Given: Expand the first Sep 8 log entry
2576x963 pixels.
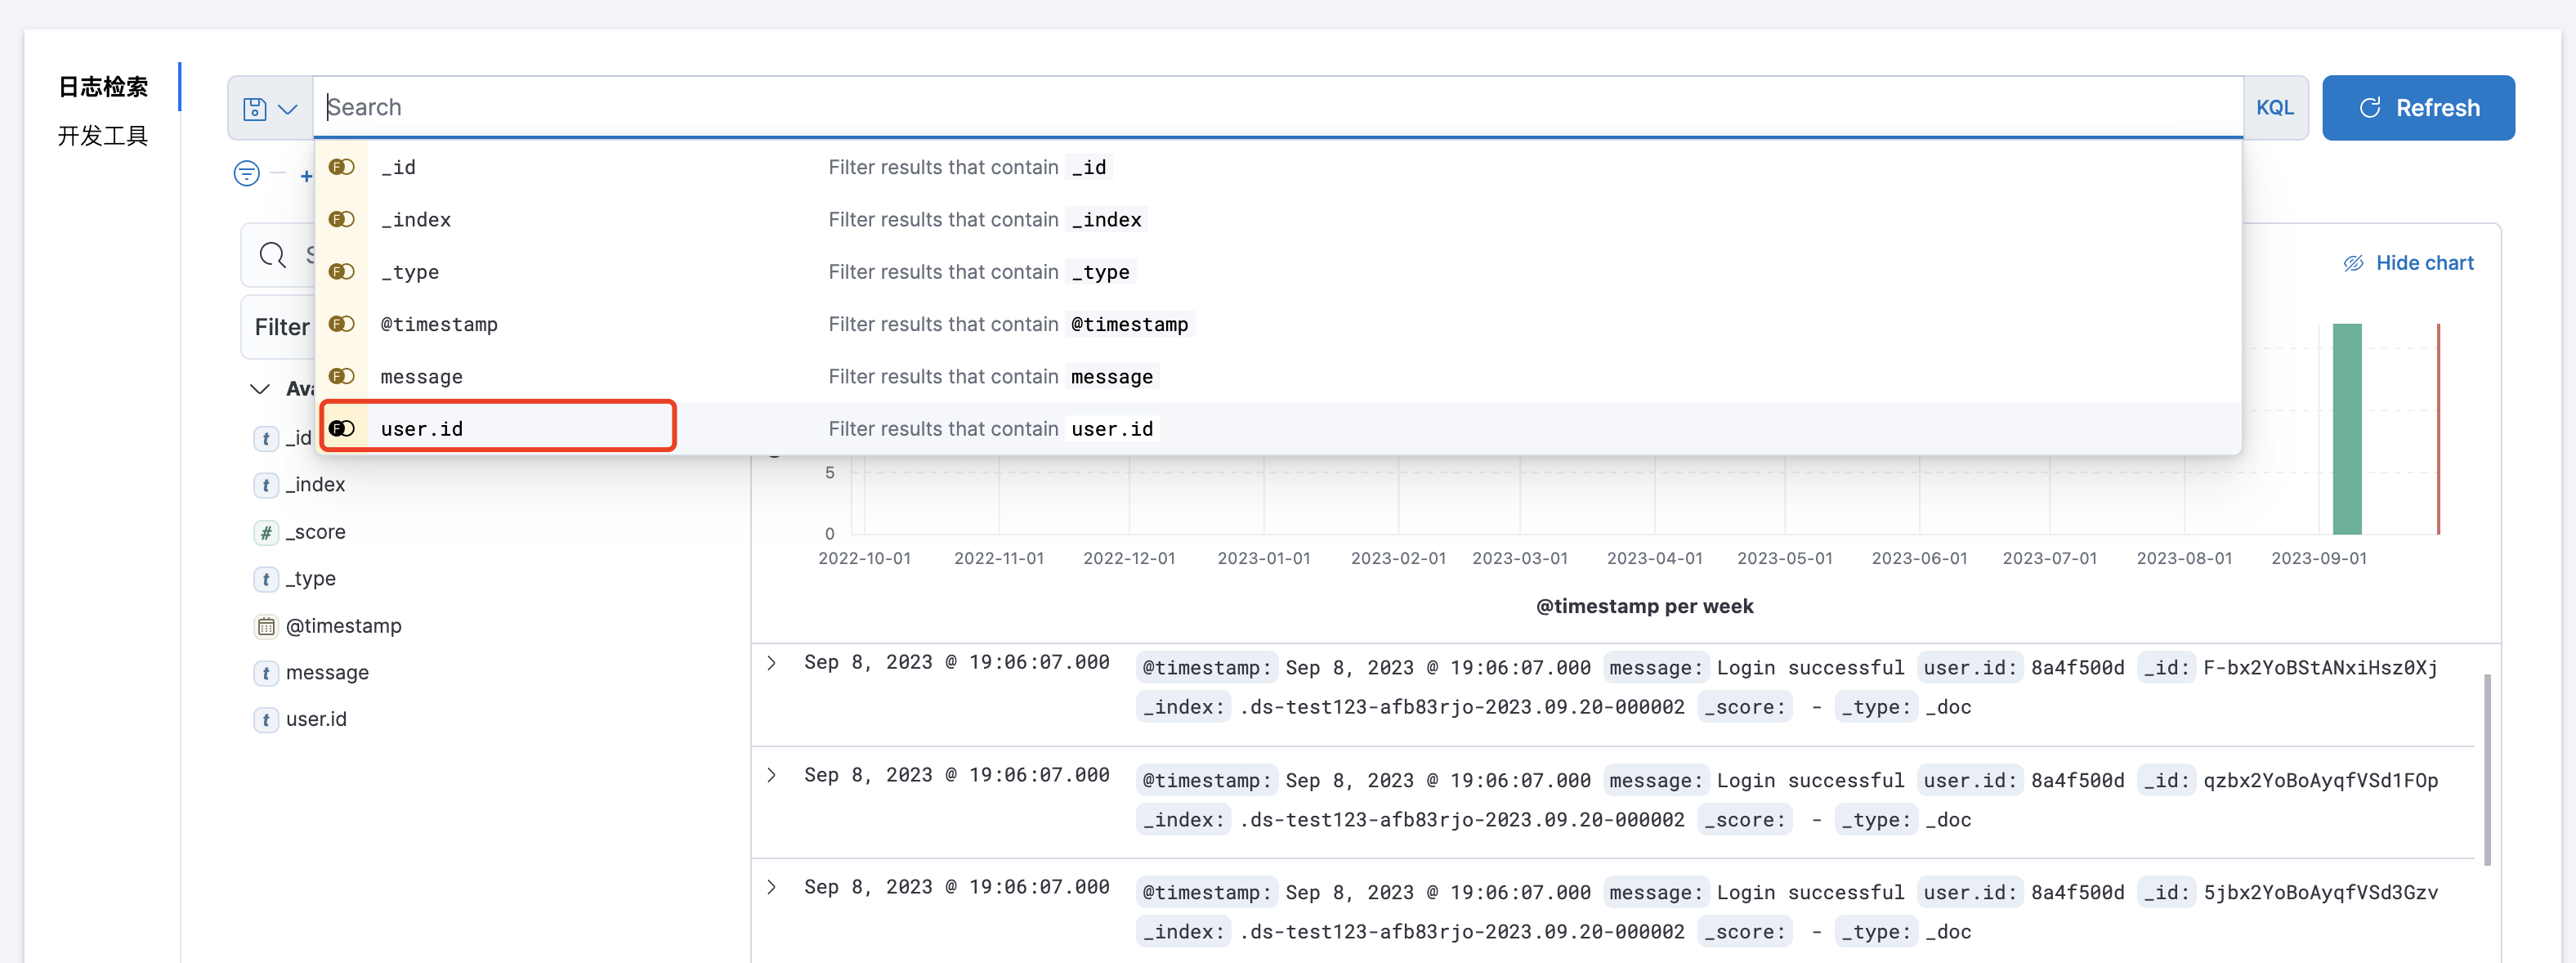Looking at the screenshot, I should click(x=771, y=662).
